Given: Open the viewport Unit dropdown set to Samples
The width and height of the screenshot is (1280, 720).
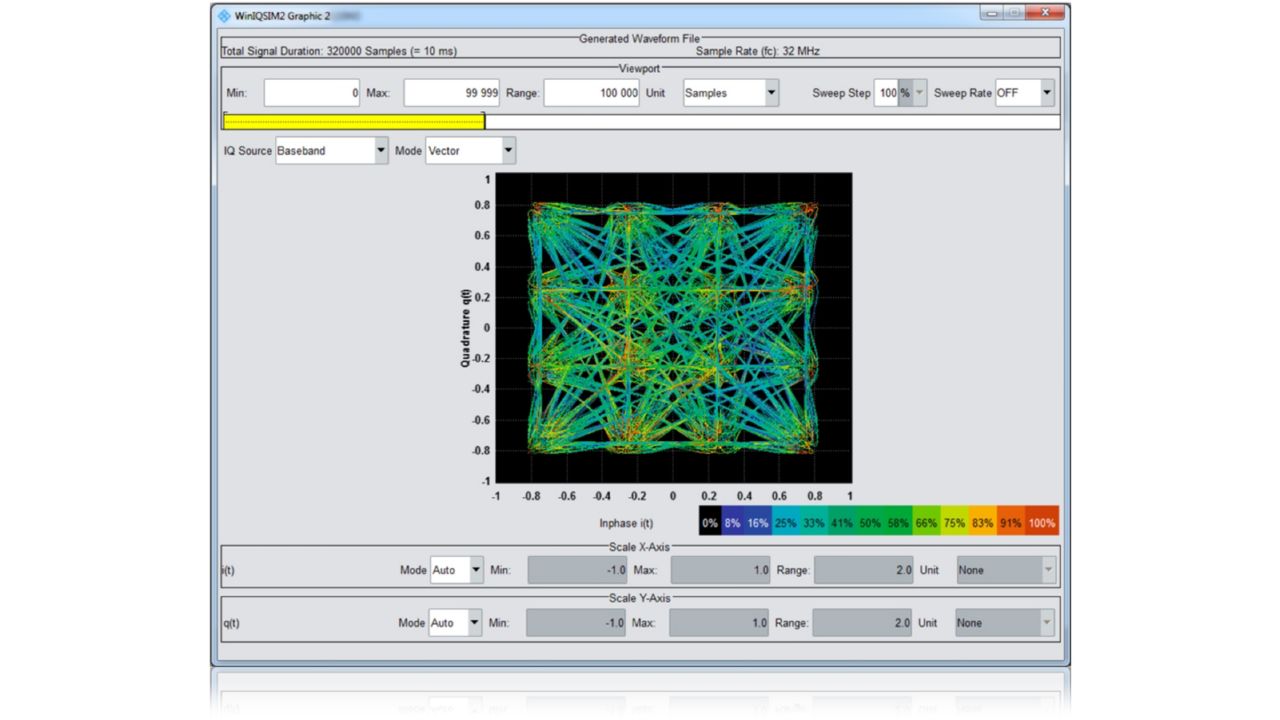Looking at the screenshot, I should coord(731,93).
